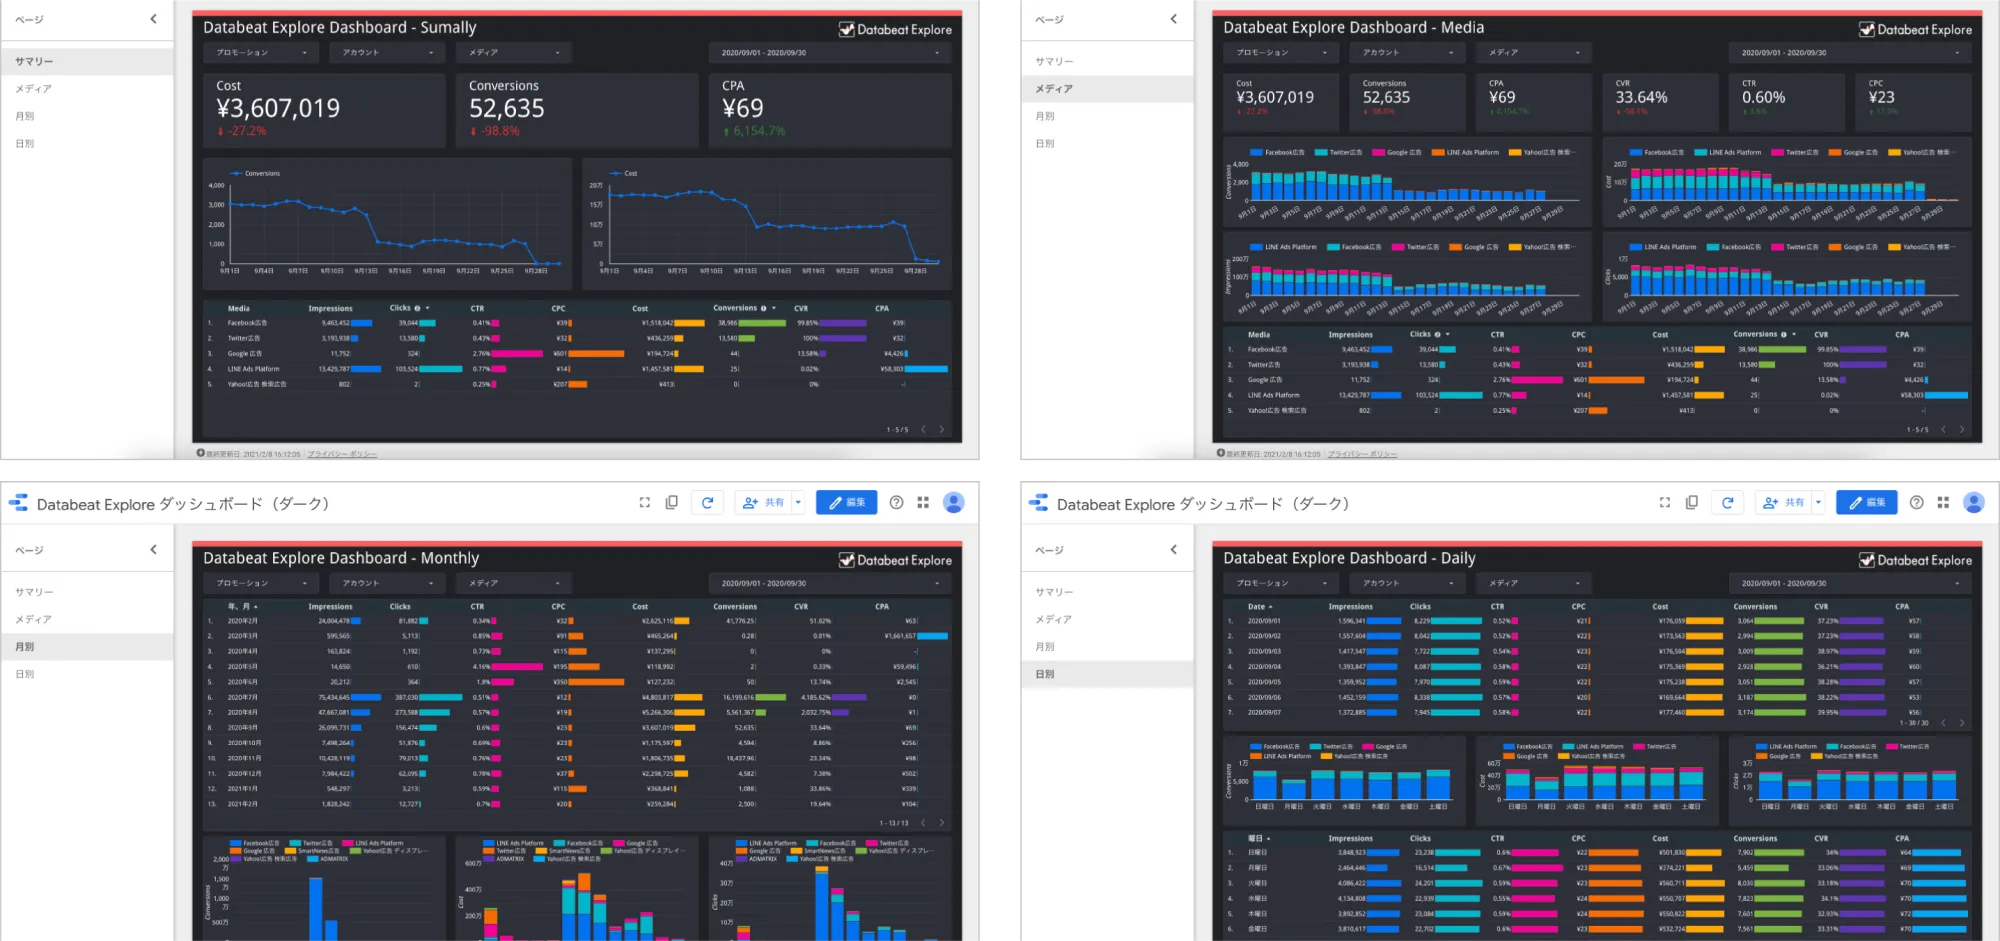Open Google apps grid in Daily window

[x=1943, y=503]
